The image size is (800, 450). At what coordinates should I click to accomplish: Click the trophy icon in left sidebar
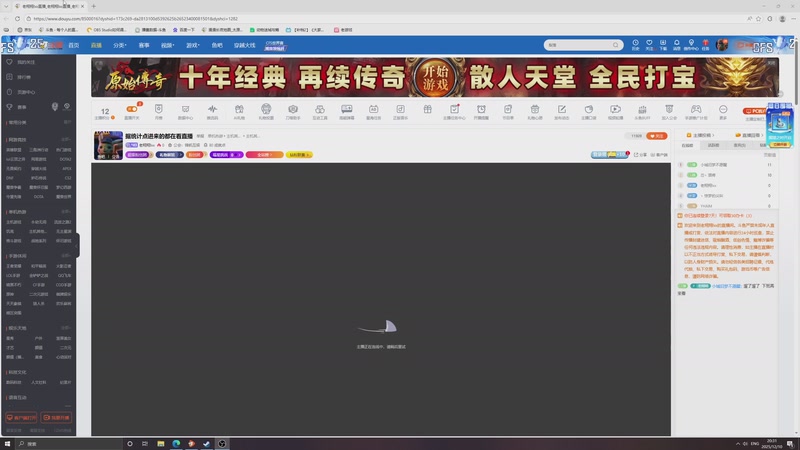(9, 107)
